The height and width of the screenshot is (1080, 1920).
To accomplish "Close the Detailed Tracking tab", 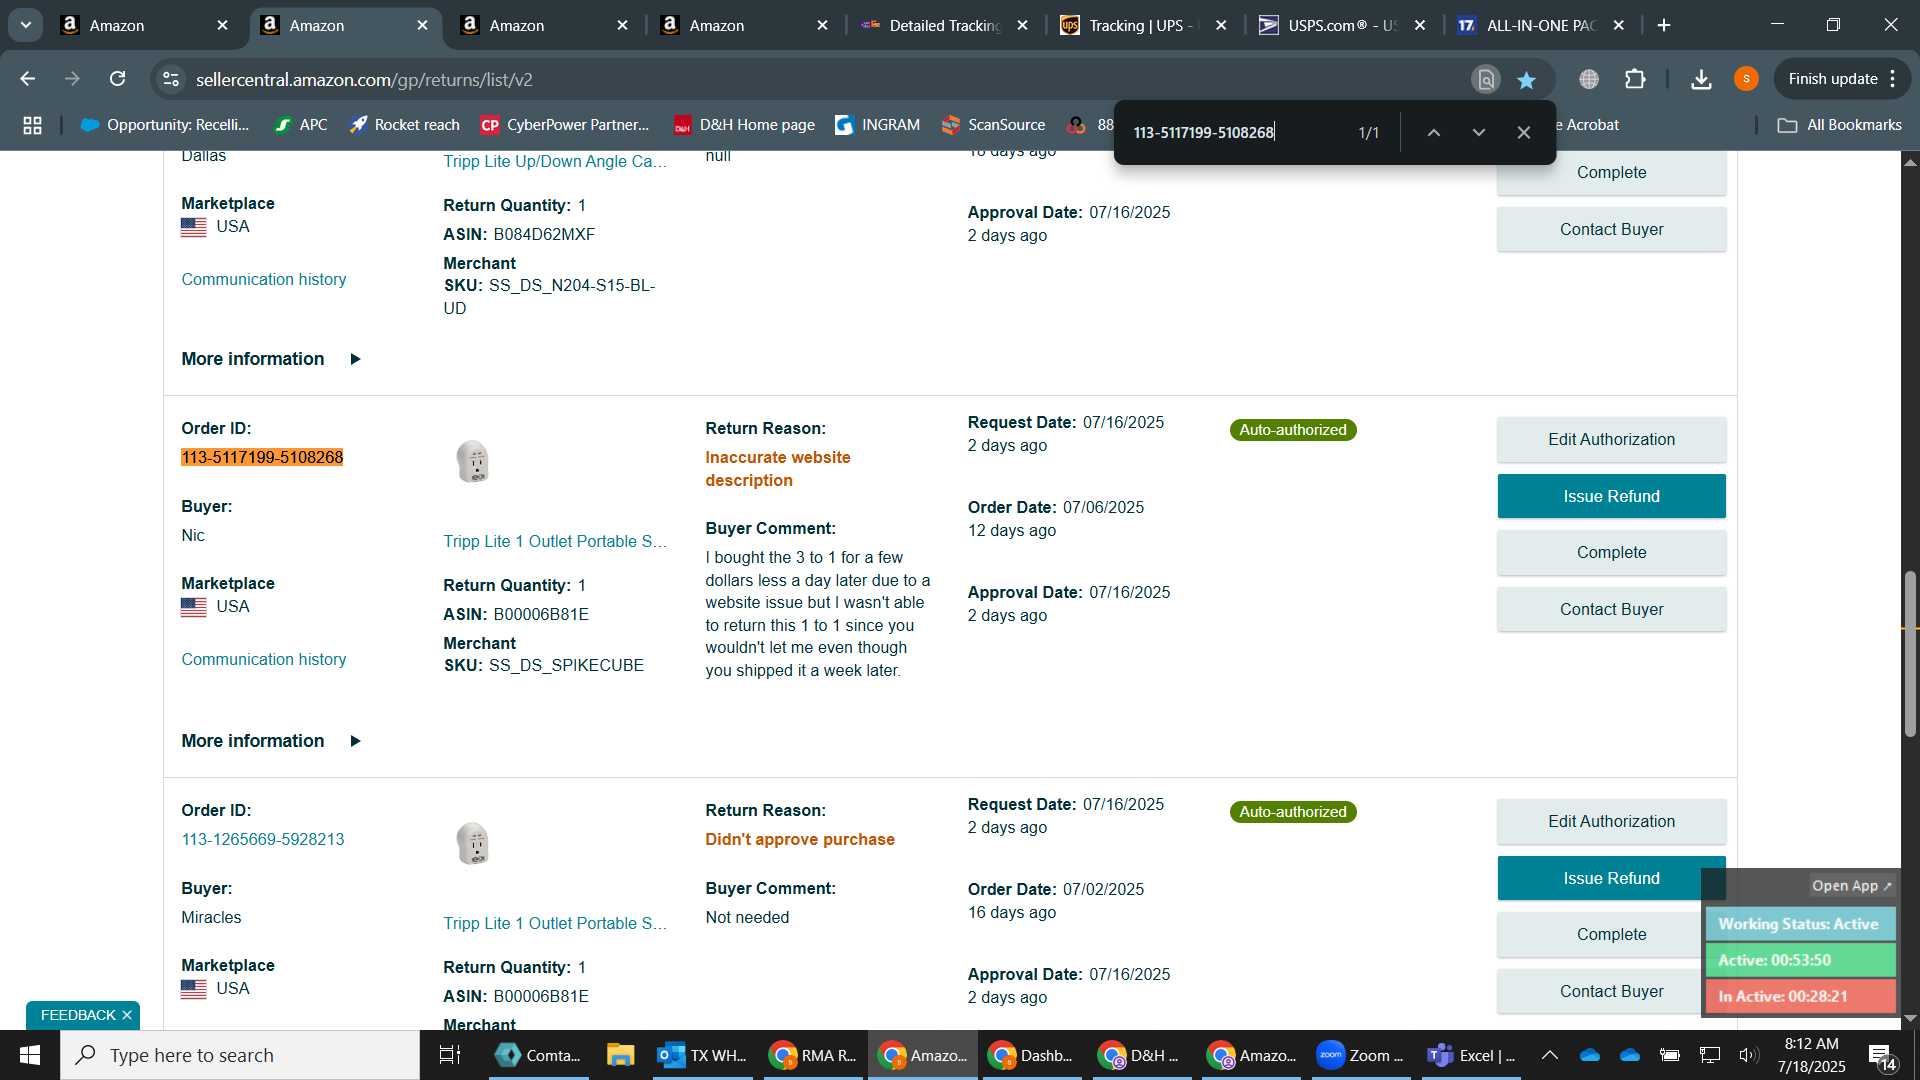I will tap(1022, 25).
